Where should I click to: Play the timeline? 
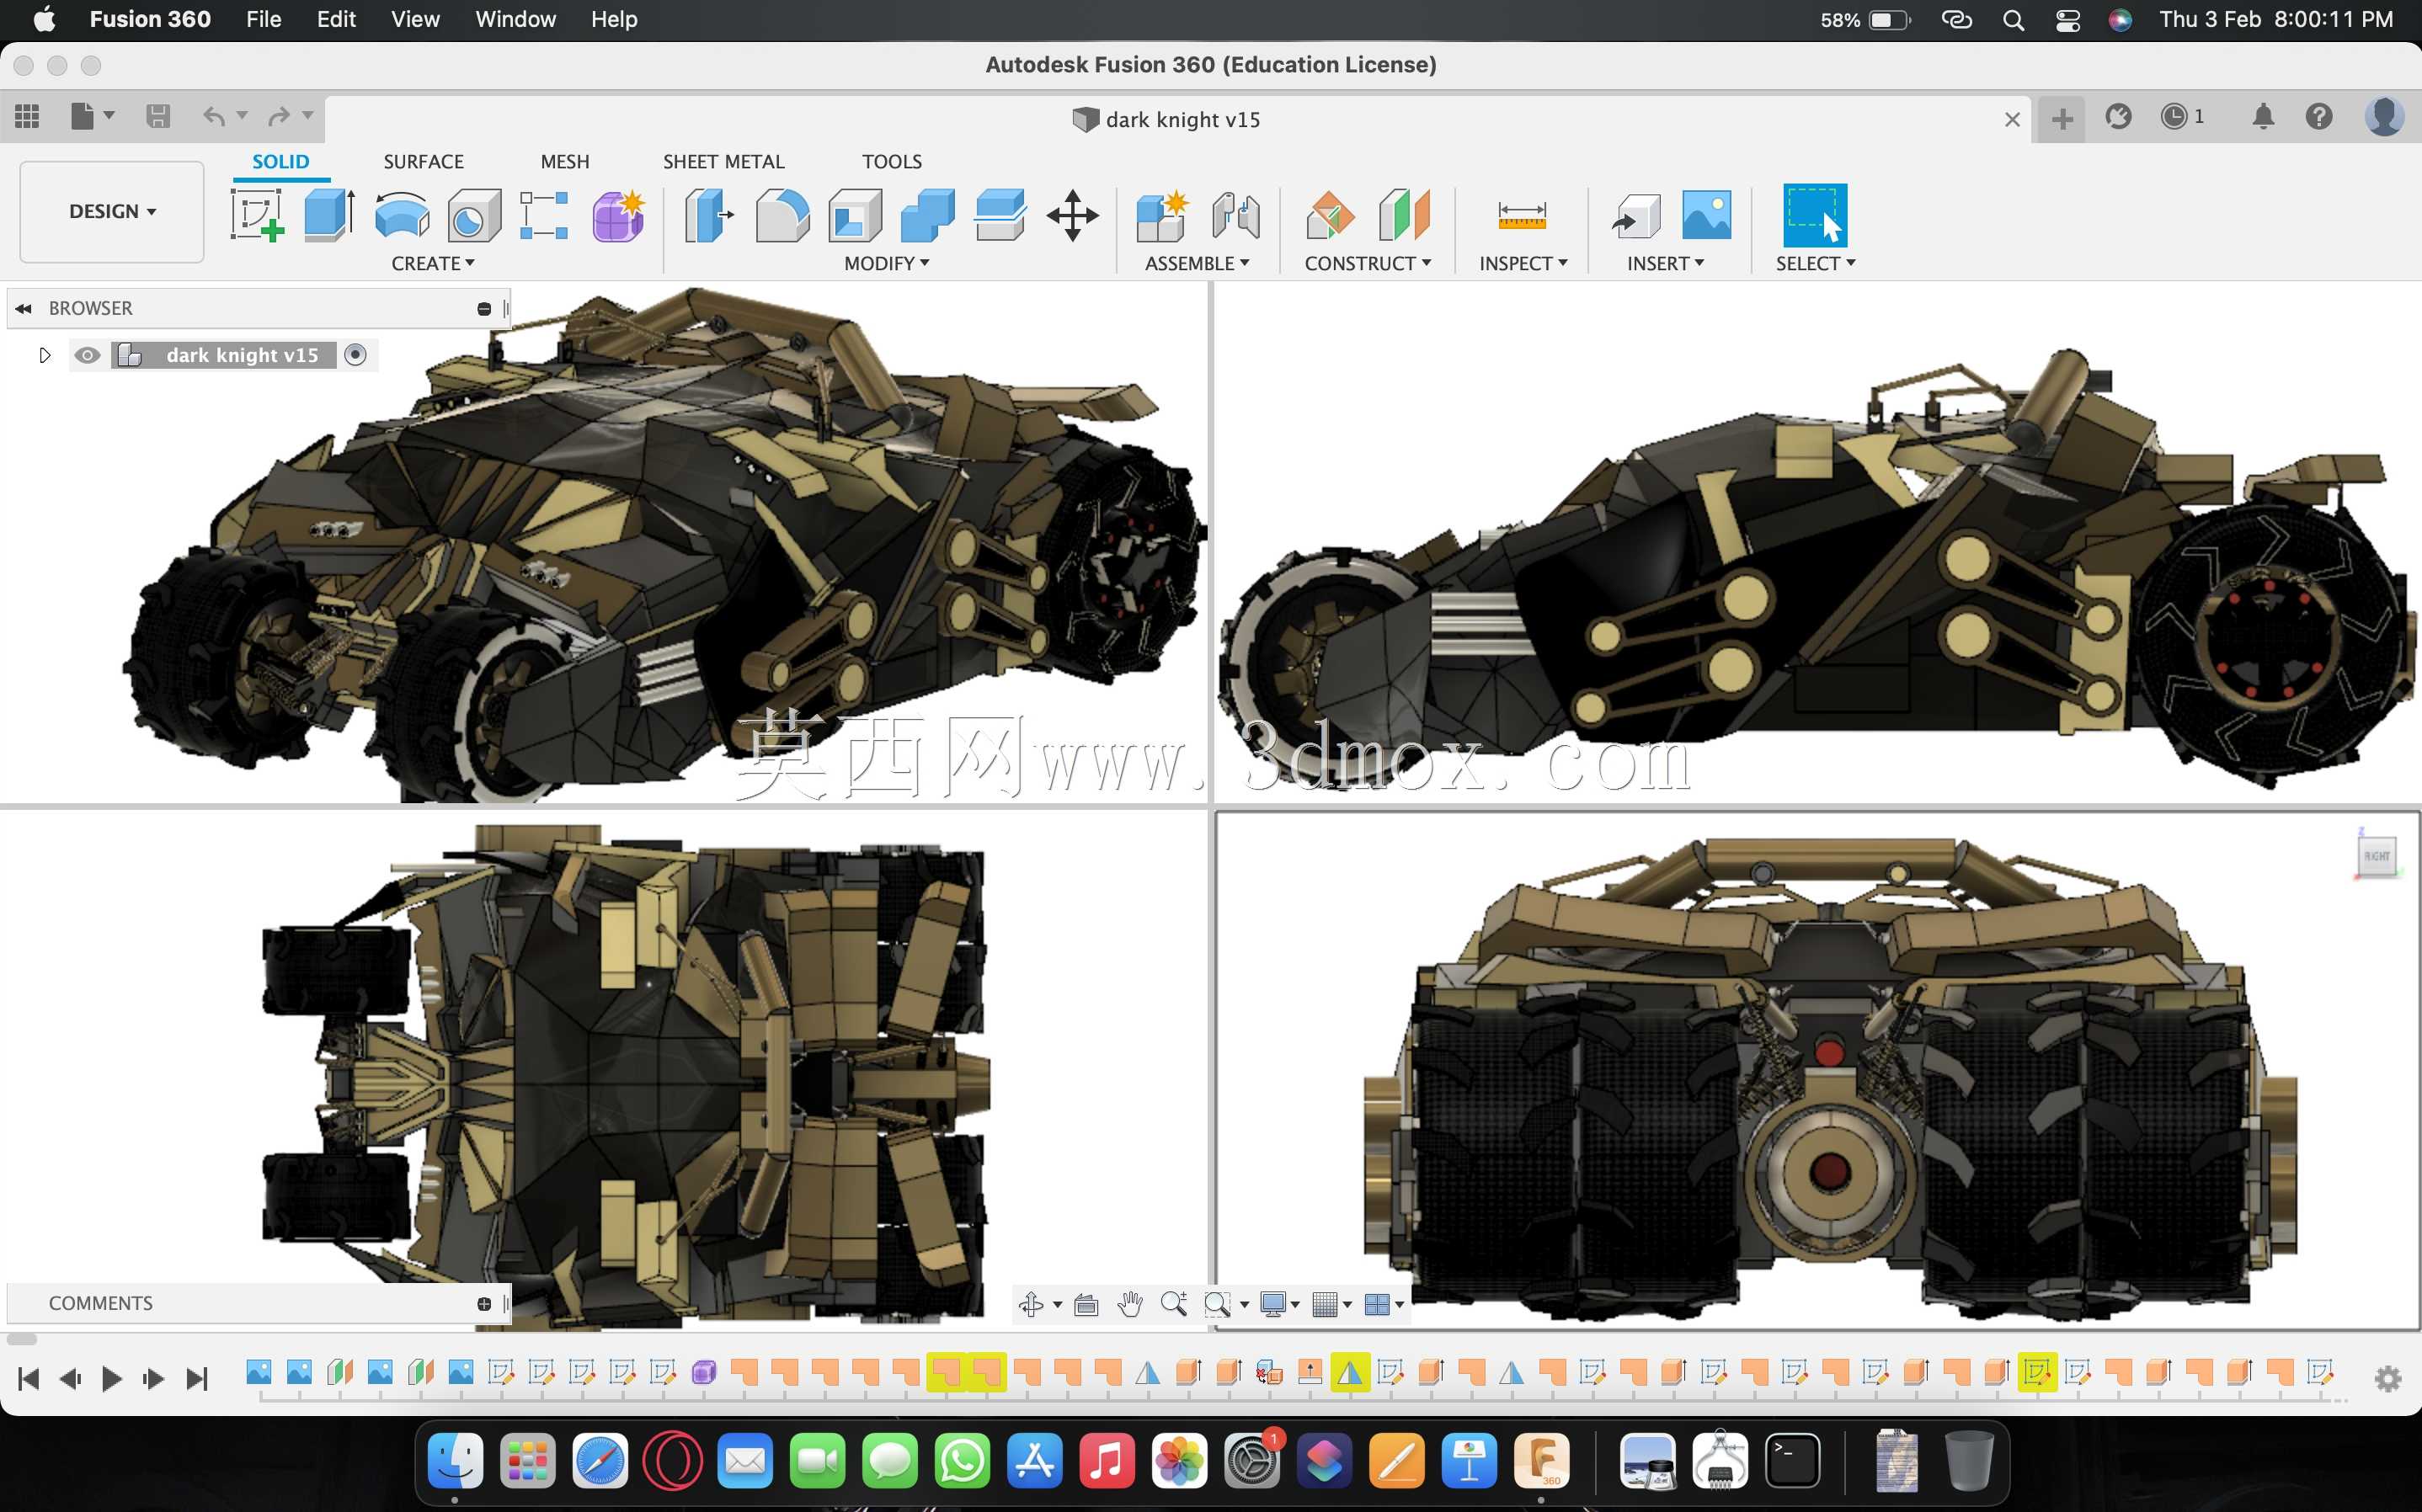click(112, 1379)
